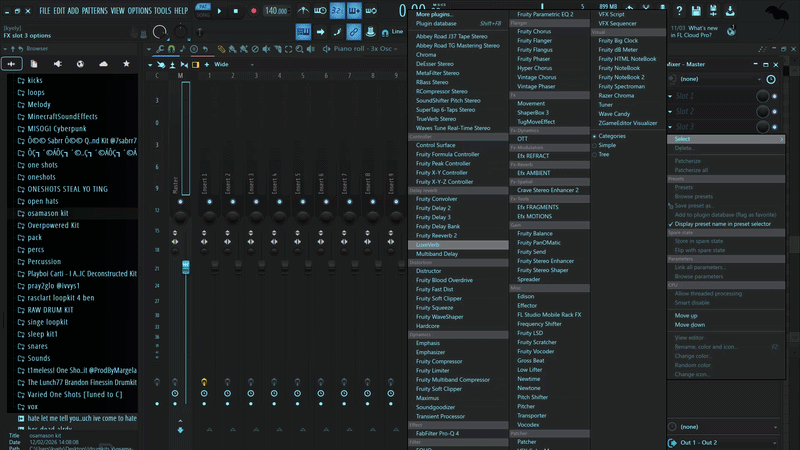Click the Master track pan knob
Screen dimensions: 800x450
180,217
